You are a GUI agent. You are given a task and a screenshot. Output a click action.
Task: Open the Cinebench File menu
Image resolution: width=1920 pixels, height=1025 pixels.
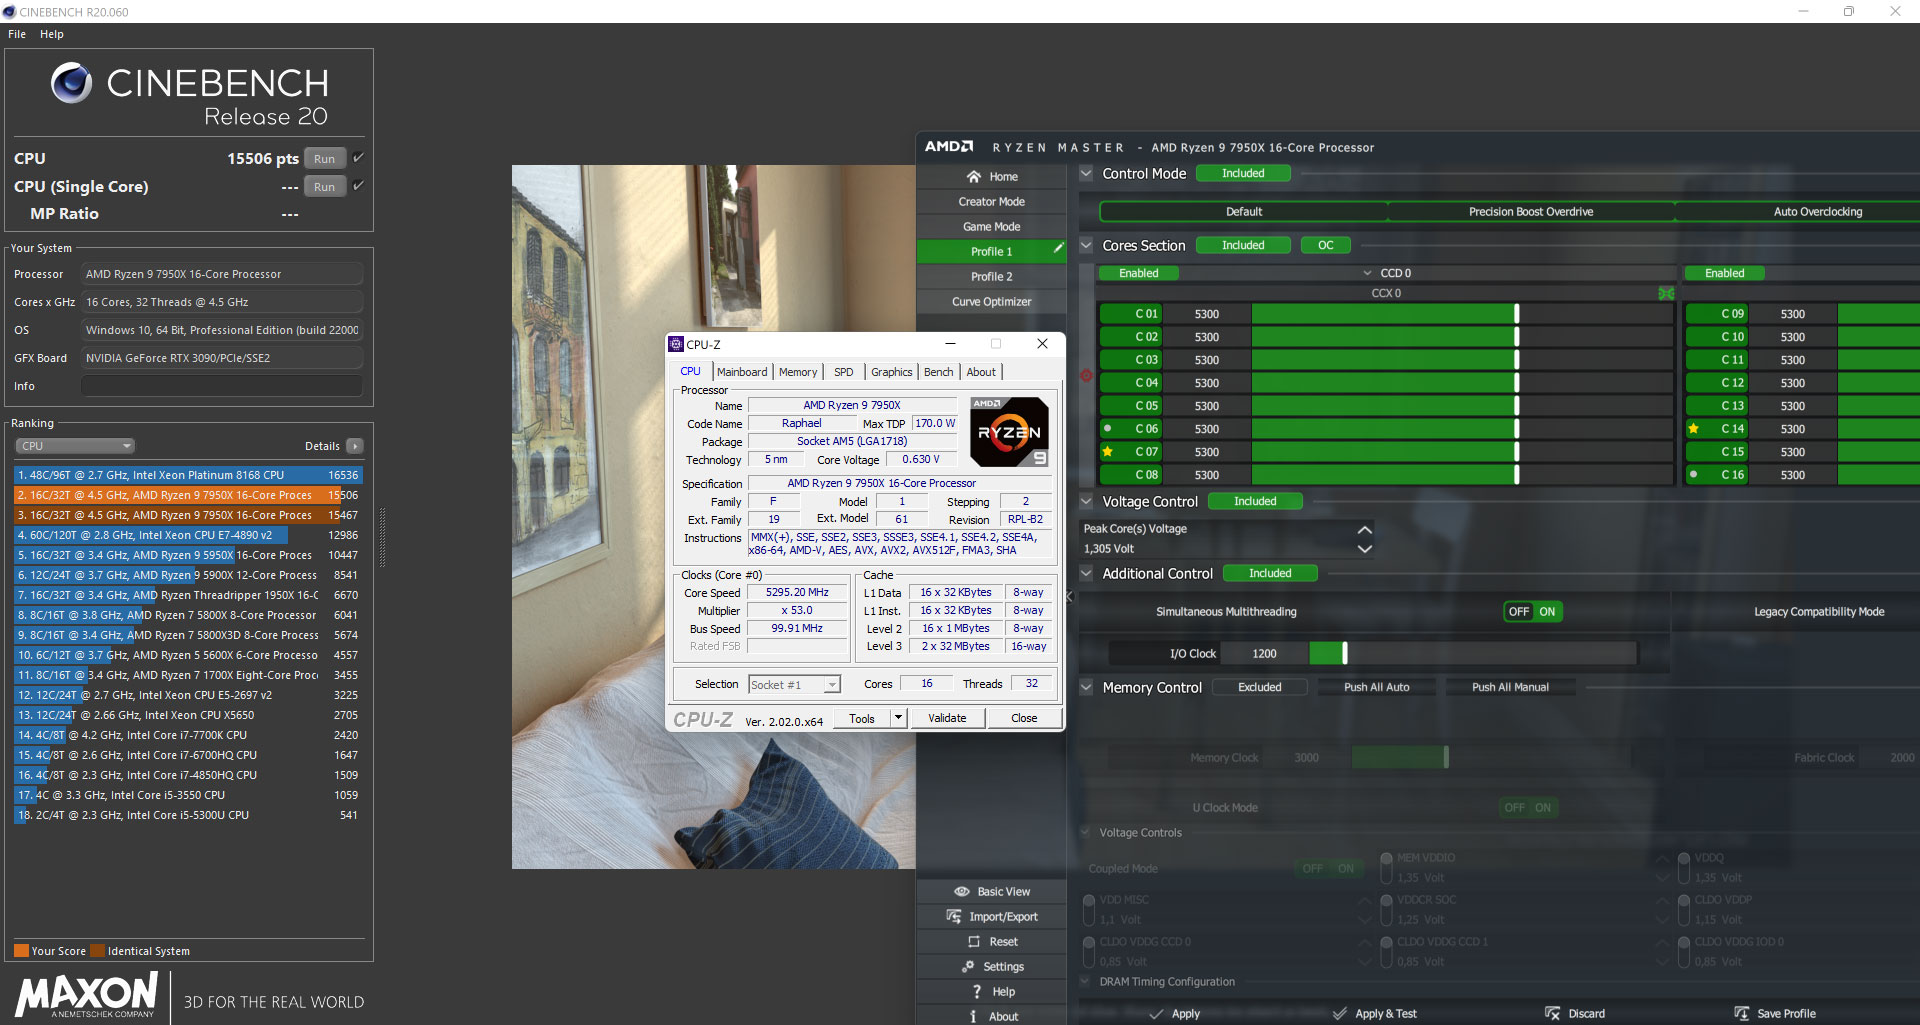[17, 34]
